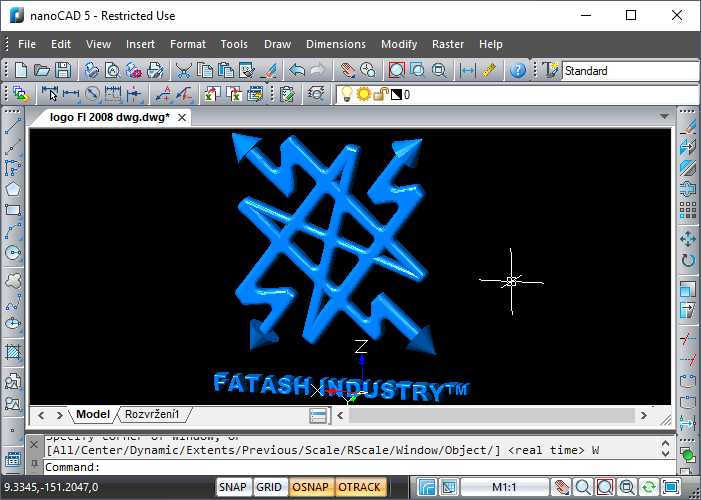Expand the document tabs list arrow
701x500 pixels.
[x=664, y=117]
